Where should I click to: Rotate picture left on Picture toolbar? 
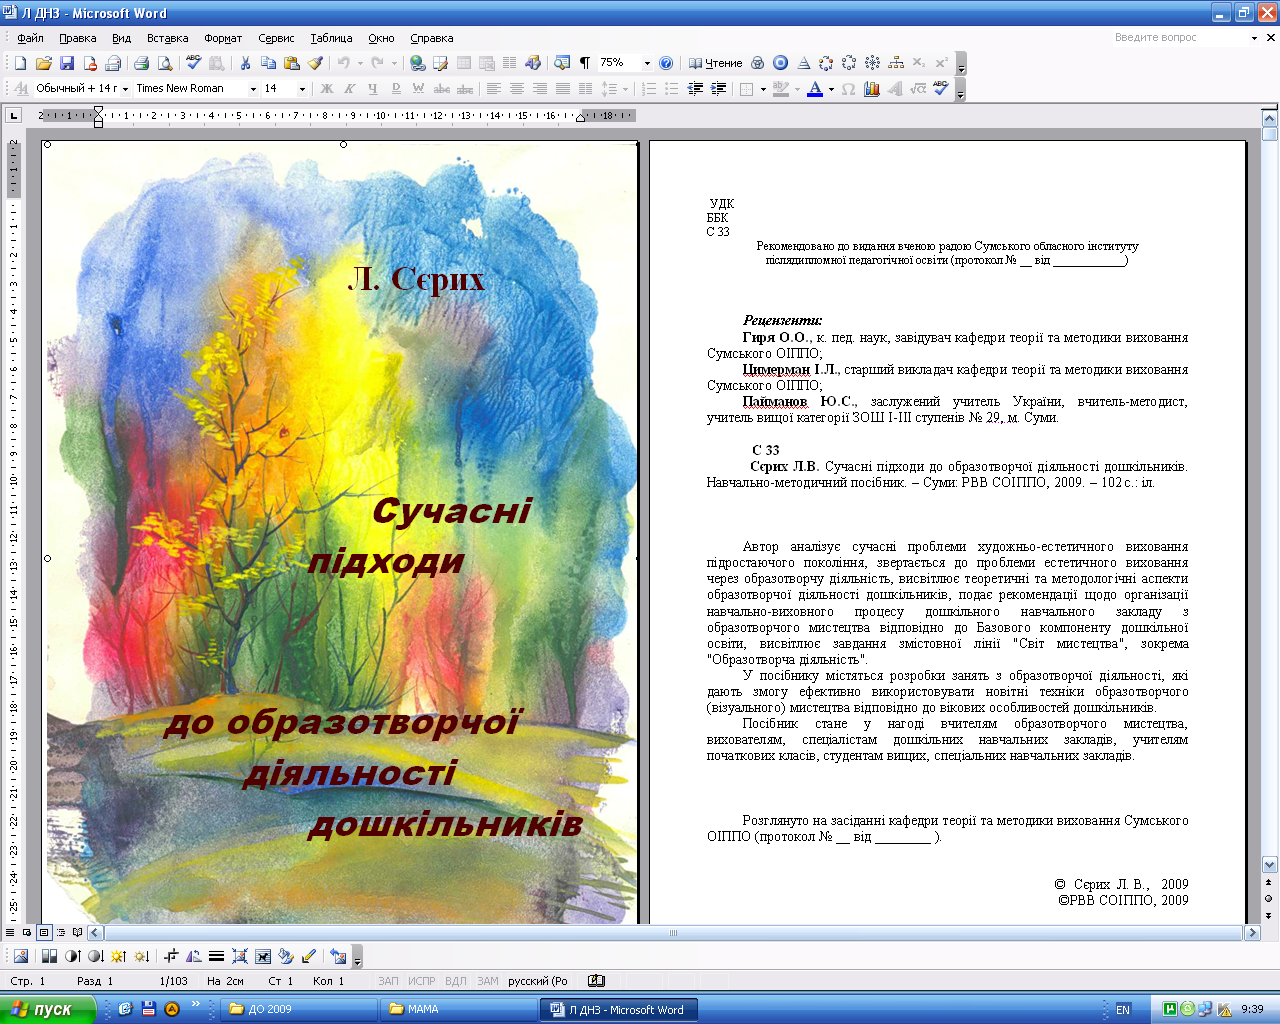(x=194, y=956)
